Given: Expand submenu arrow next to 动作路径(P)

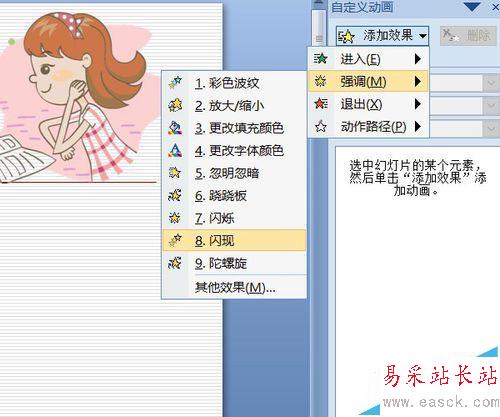Looking at the screenshot, I should pyautogui.click(x=418, y=126).
